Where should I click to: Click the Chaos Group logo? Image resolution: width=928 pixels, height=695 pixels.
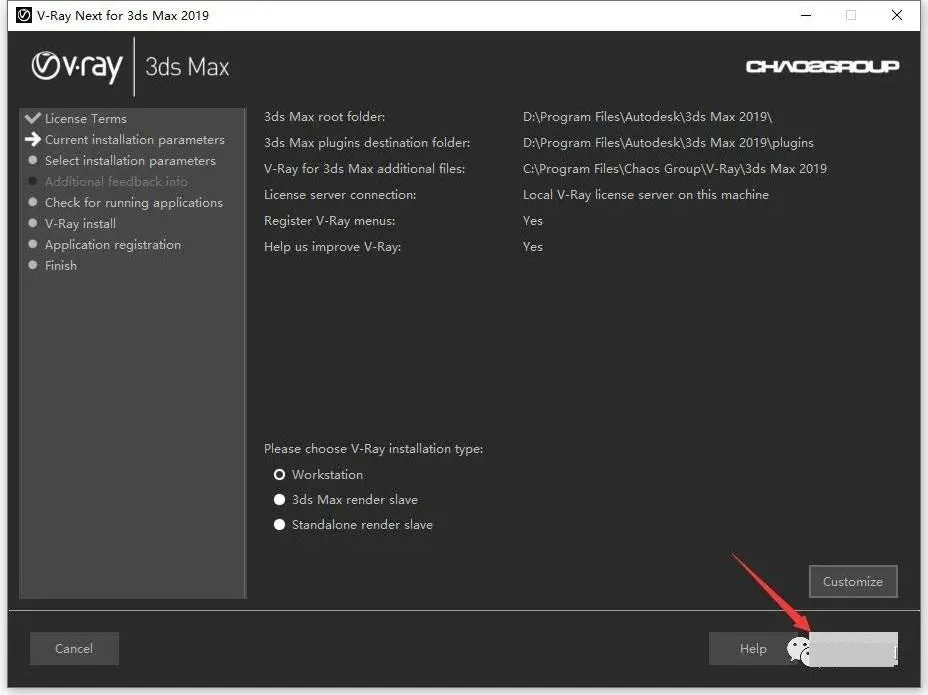[x=822, y=66]
